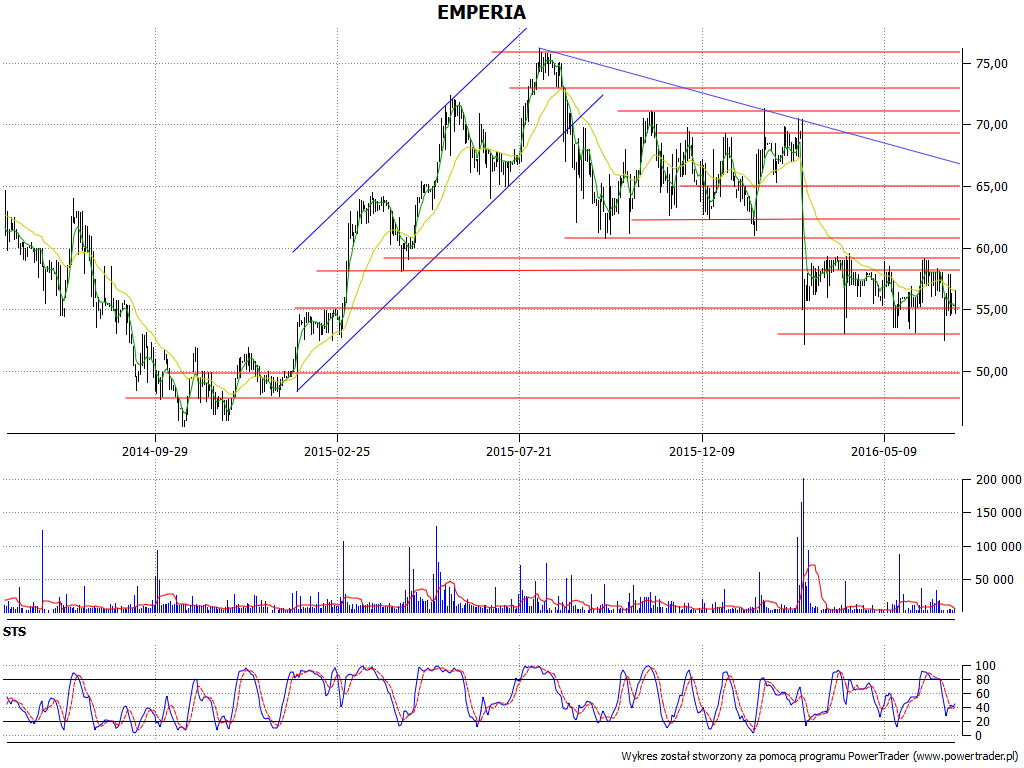Click the tallest volume bar near 200 000
The width and height of the screenshot is (1024, 768).
[x=803, y=545]
